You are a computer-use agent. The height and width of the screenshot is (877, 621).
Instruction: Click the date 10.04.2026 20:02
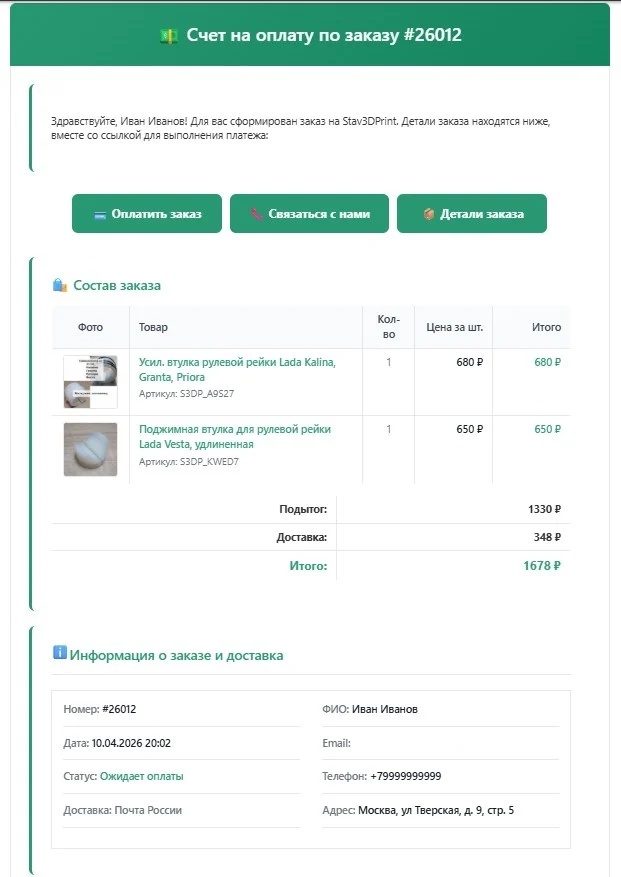[131, 743]
